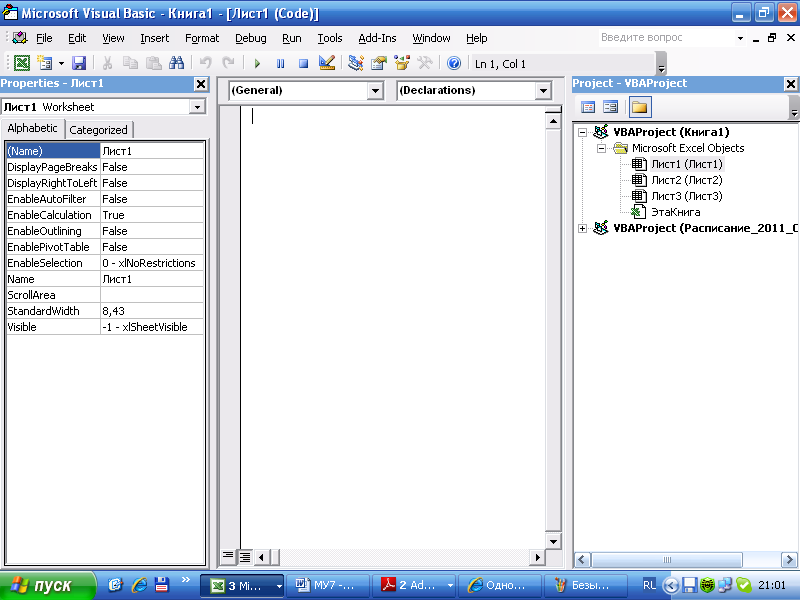Screen dimensions: 800x600
Task: Open the 2 Ad... Adobe taskbar button
Action: pos(413,585)
